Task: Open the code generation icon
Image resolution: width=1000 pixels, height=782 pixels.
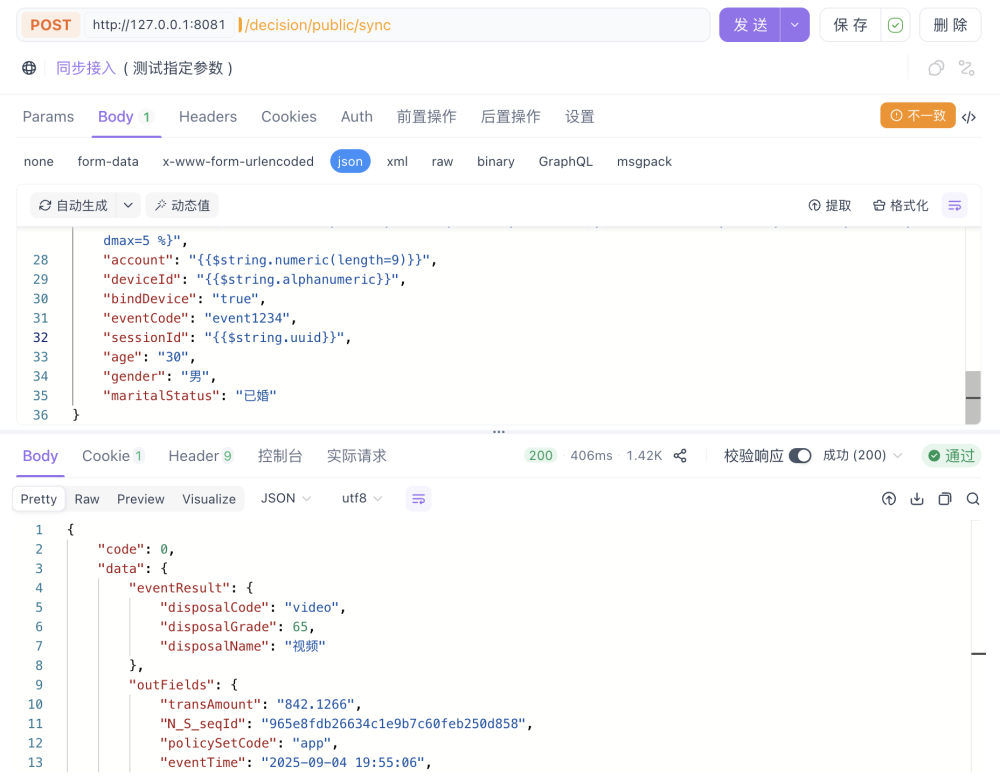Action: point(969,117)
